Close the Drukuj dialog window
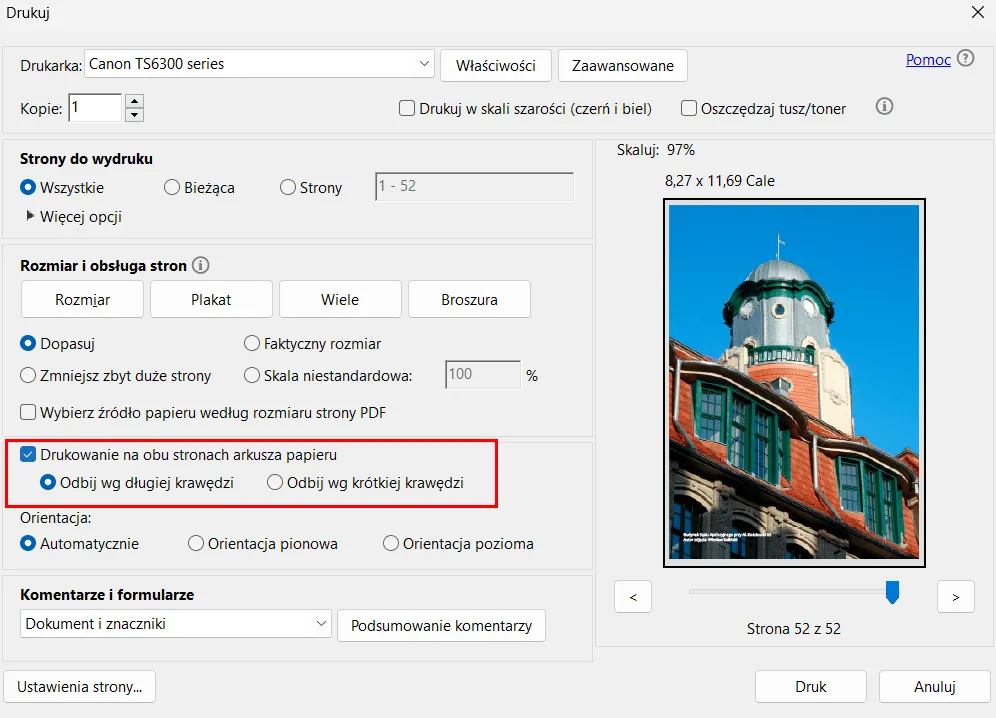Viewport: 996px width, 718px height. click(977, 13)
